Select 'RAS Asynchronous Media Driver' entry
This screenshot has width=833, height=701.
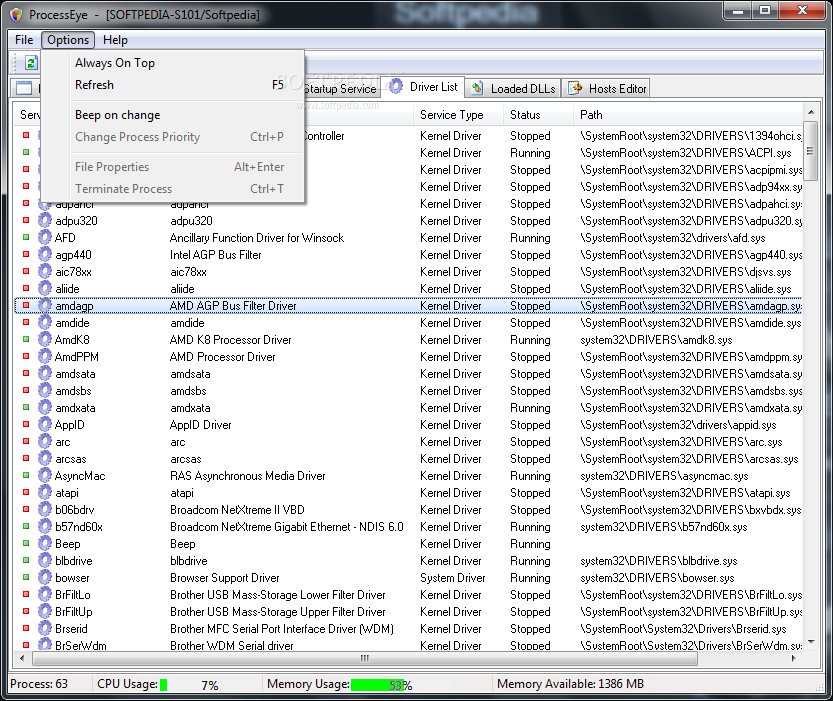248,476
